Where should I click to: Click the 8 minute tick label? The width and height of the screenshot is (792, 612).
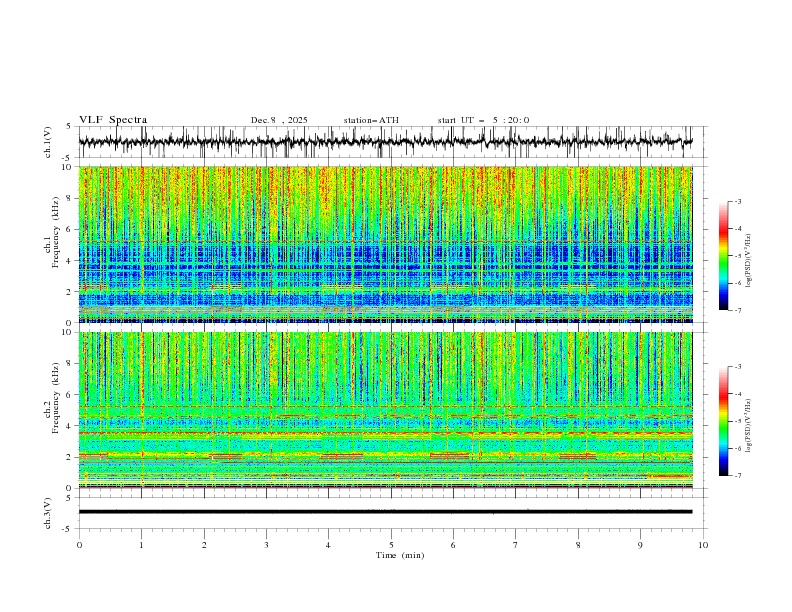pos(578,545)
